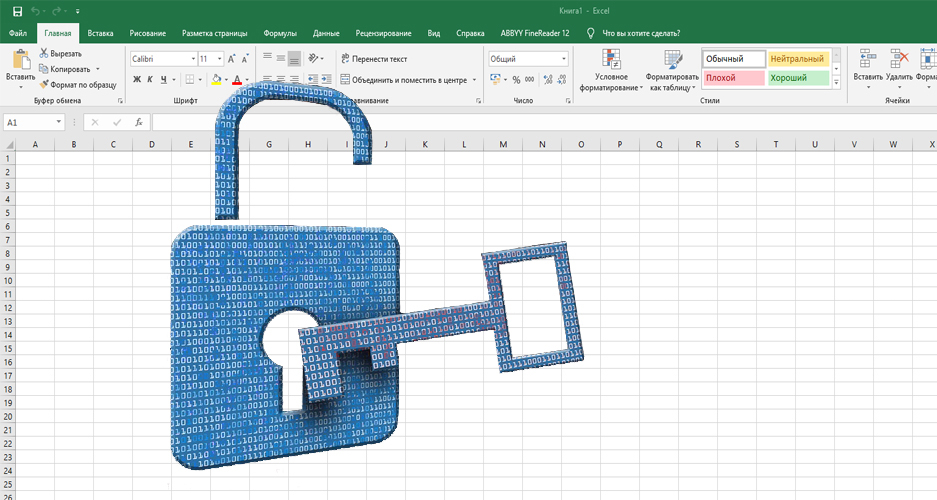Click the Undo arrow icon

[x=35, y=11]
